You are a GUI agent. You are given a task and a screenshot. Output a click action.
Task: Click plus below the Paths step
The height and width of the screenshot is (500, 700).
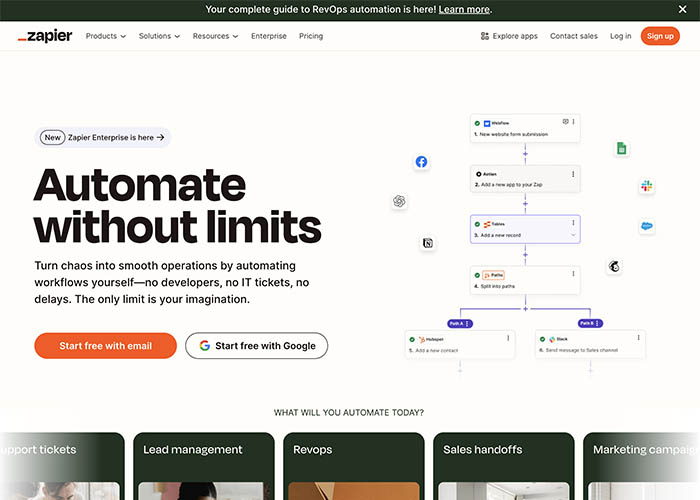tap(525, 308)
